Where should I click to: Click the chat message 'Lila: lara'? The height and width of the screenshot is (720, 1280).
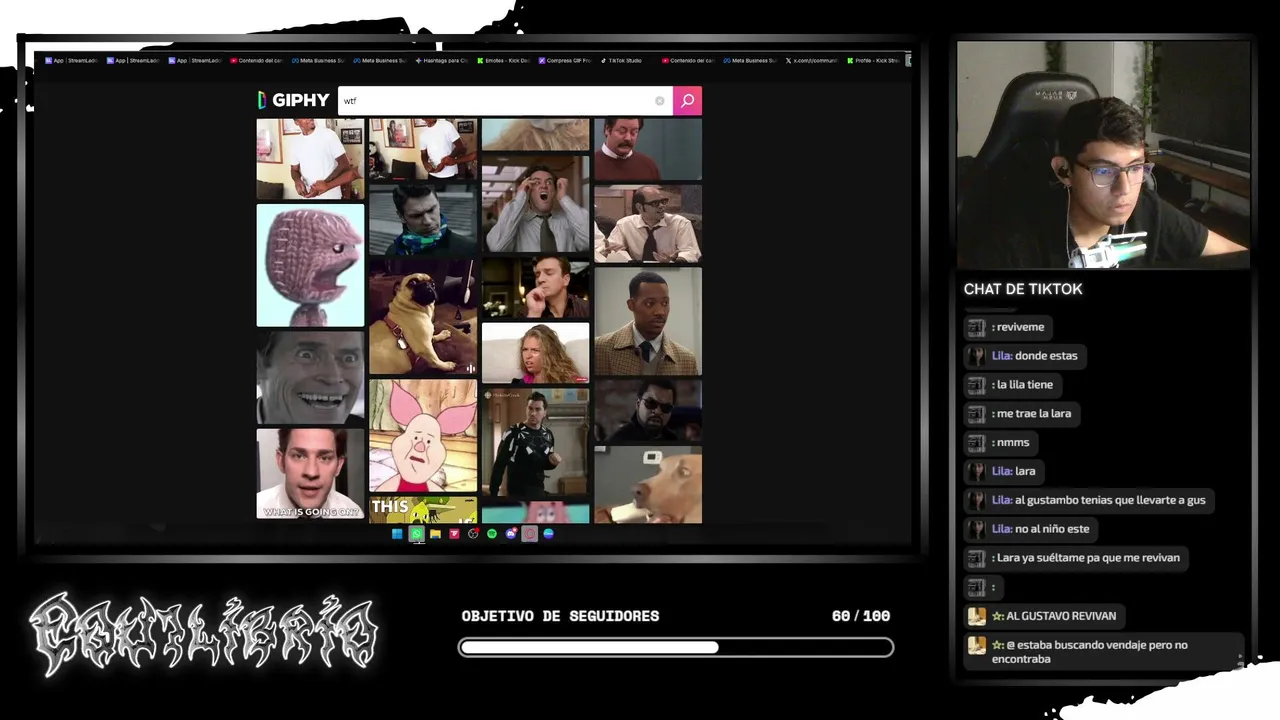pos(1003,472)
